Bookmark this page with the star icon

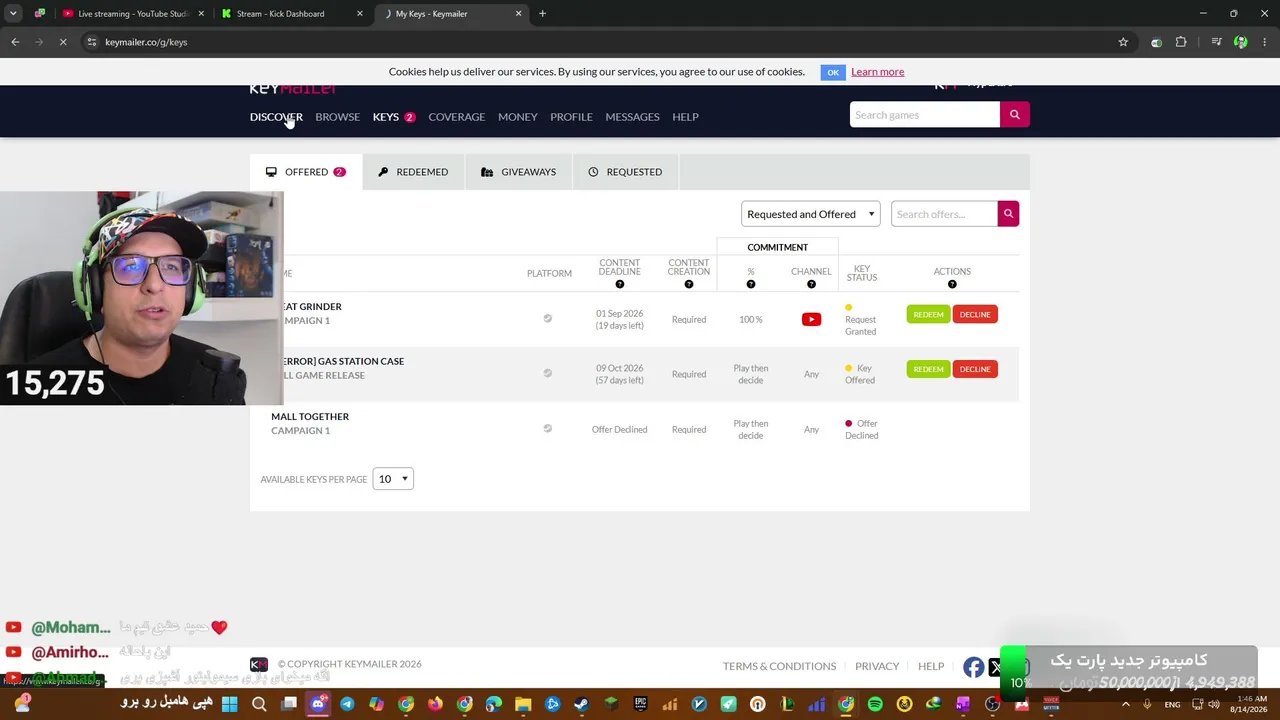pyautogui.click(x=1123, y=42)
